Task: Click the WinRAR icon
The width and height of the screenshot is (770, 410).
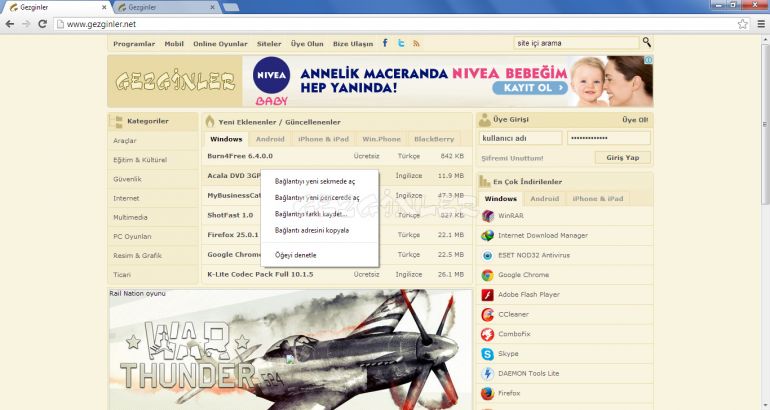Action: pyautogui.click(x=488, y=216)
